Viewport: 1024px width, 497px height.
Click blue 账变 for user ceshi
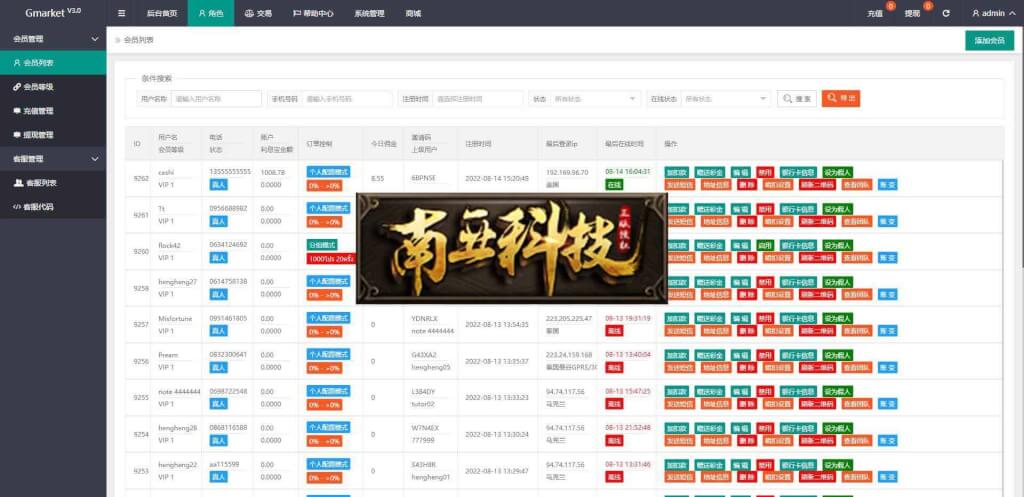[x=888, y=185]
